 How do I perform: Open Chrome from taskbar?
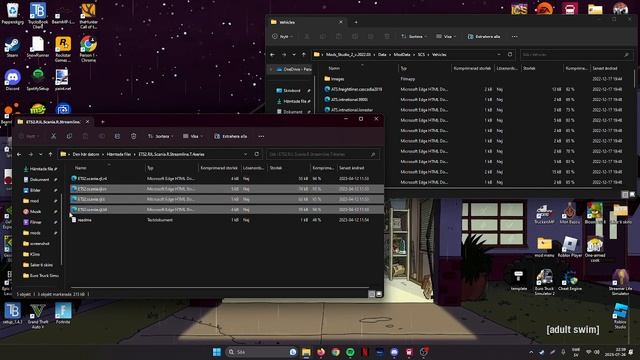point(336,352)
